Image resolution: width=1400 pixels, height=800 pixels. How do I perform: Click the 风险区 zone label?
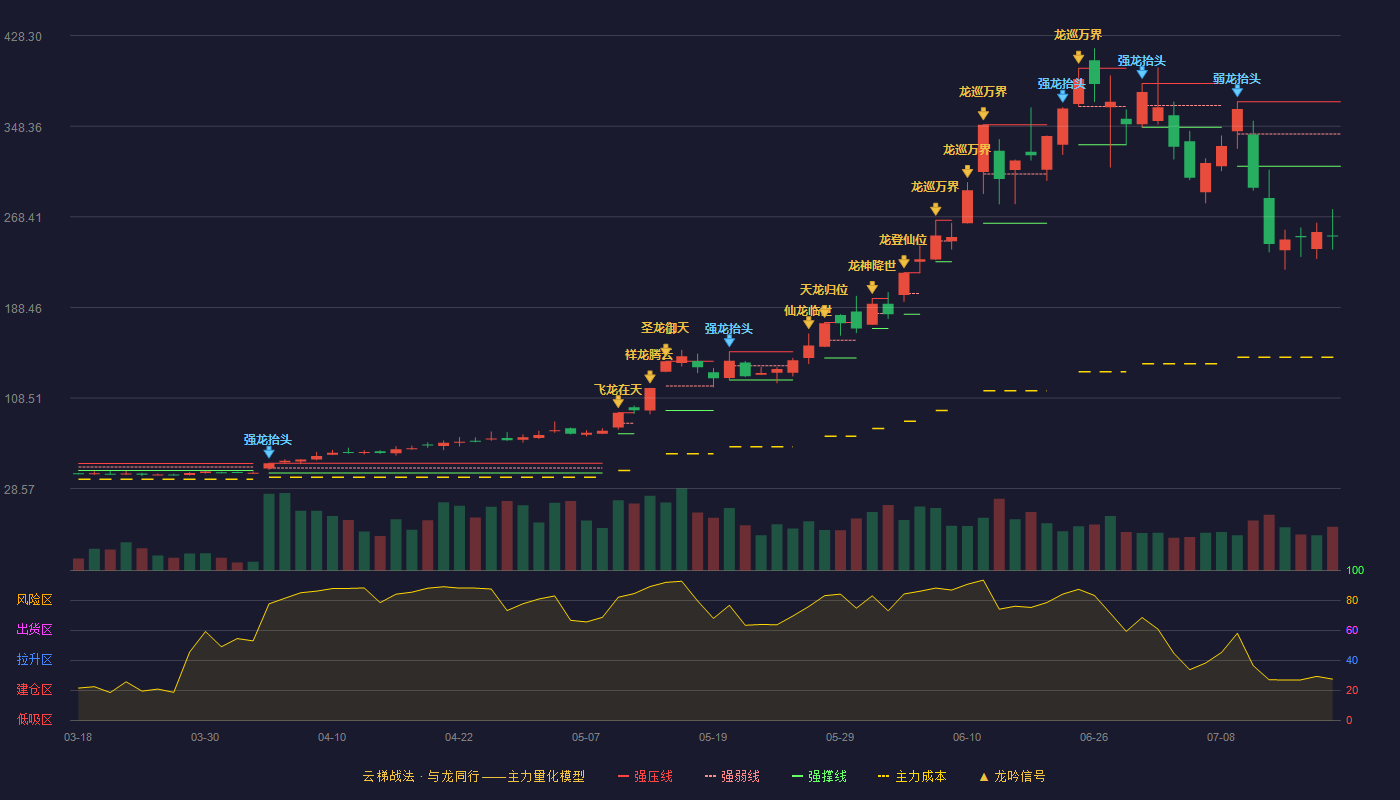[34, 600]
